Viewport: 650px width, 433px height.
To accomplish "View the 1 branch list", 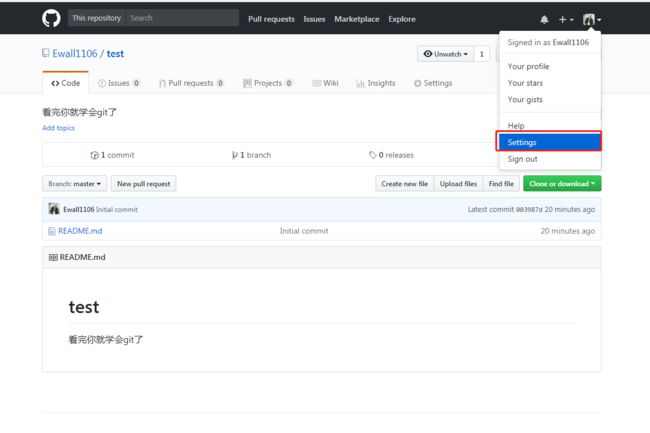I will [251, 155].
